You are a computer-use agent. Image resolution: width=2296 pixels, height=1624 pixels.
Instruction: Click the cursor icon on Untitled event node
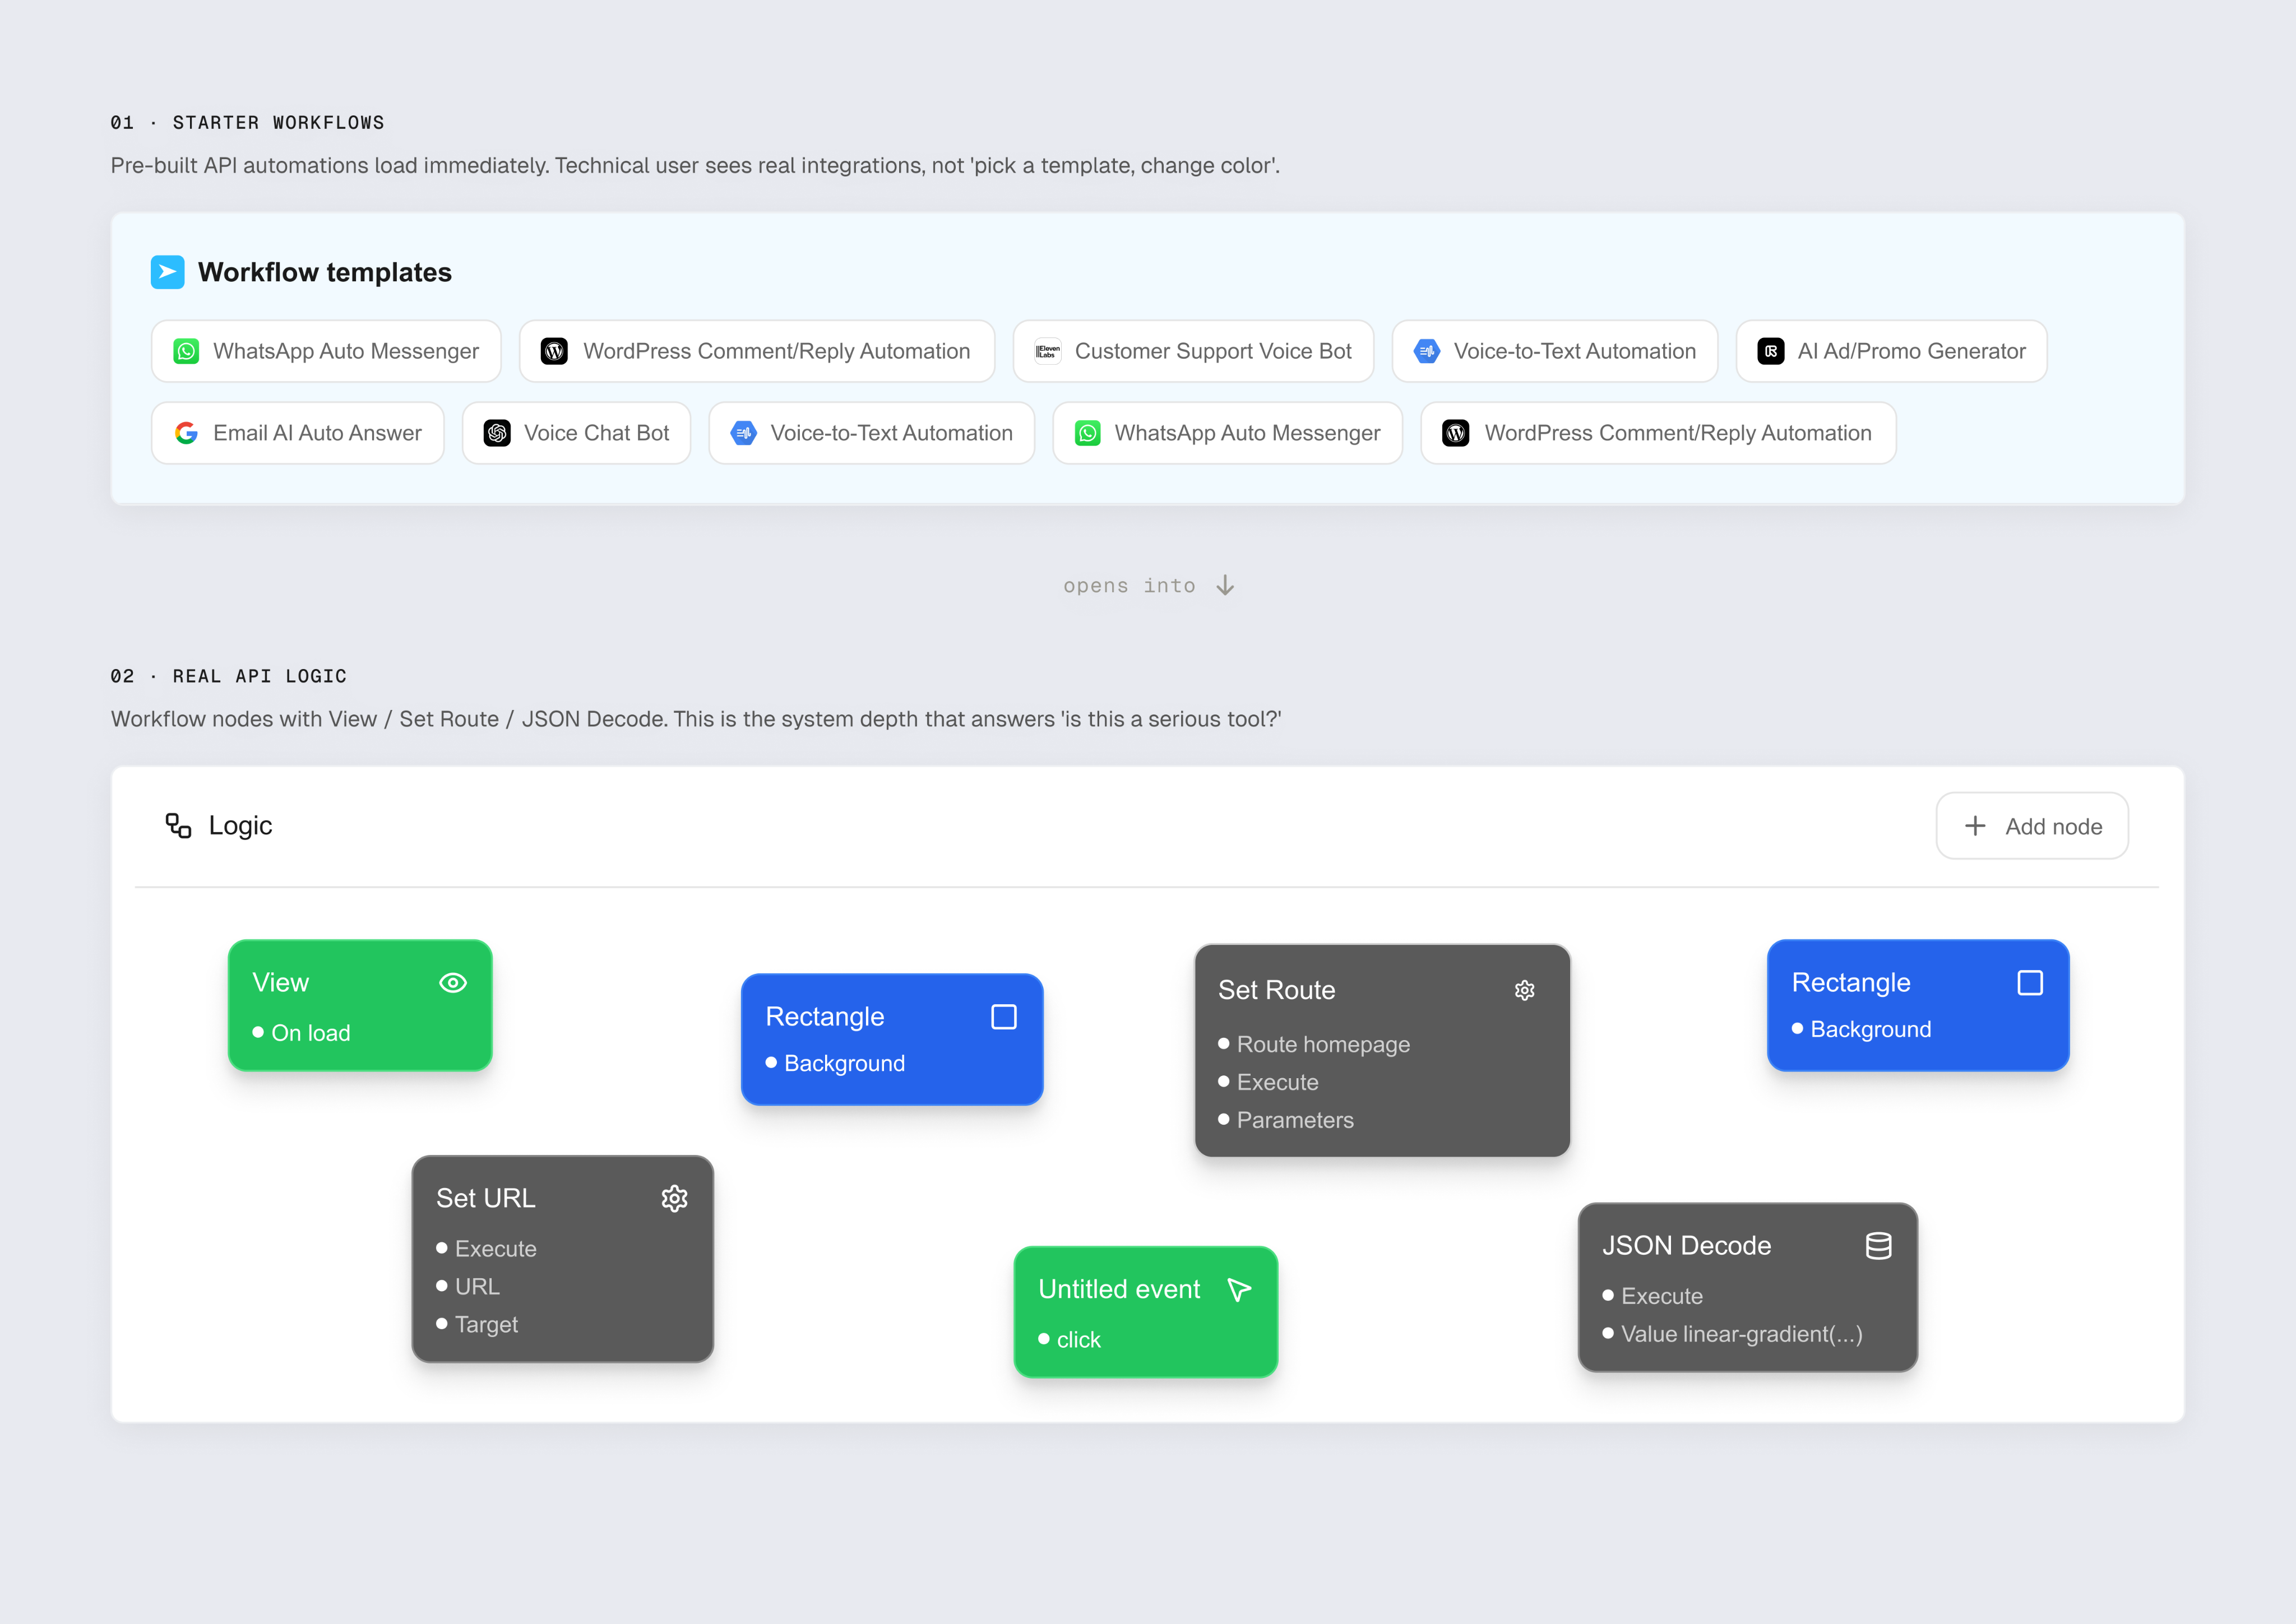[x=1239, y=1290]
